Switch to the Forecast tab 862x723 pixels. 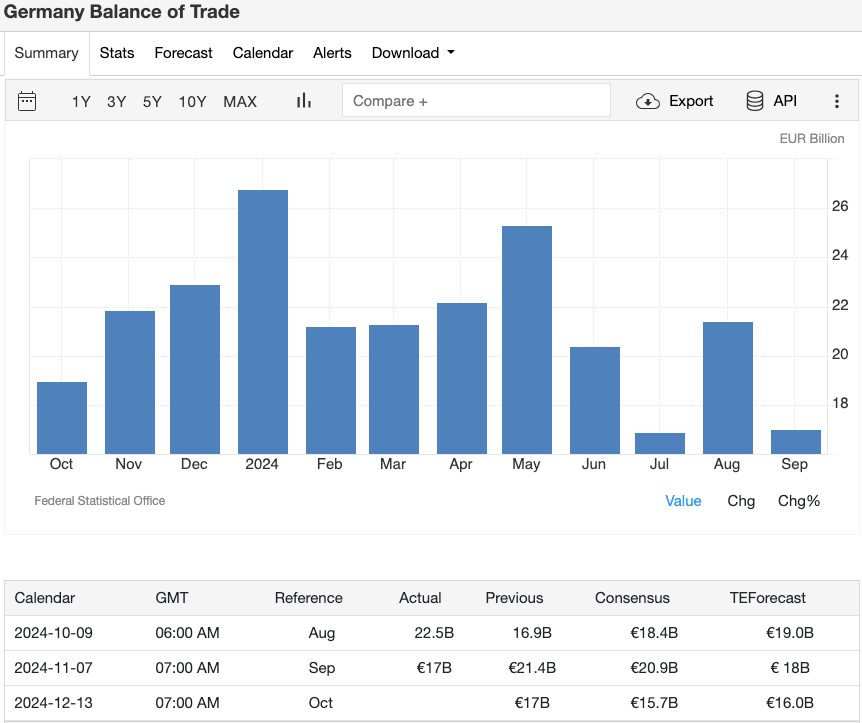[x=183, y=53]
